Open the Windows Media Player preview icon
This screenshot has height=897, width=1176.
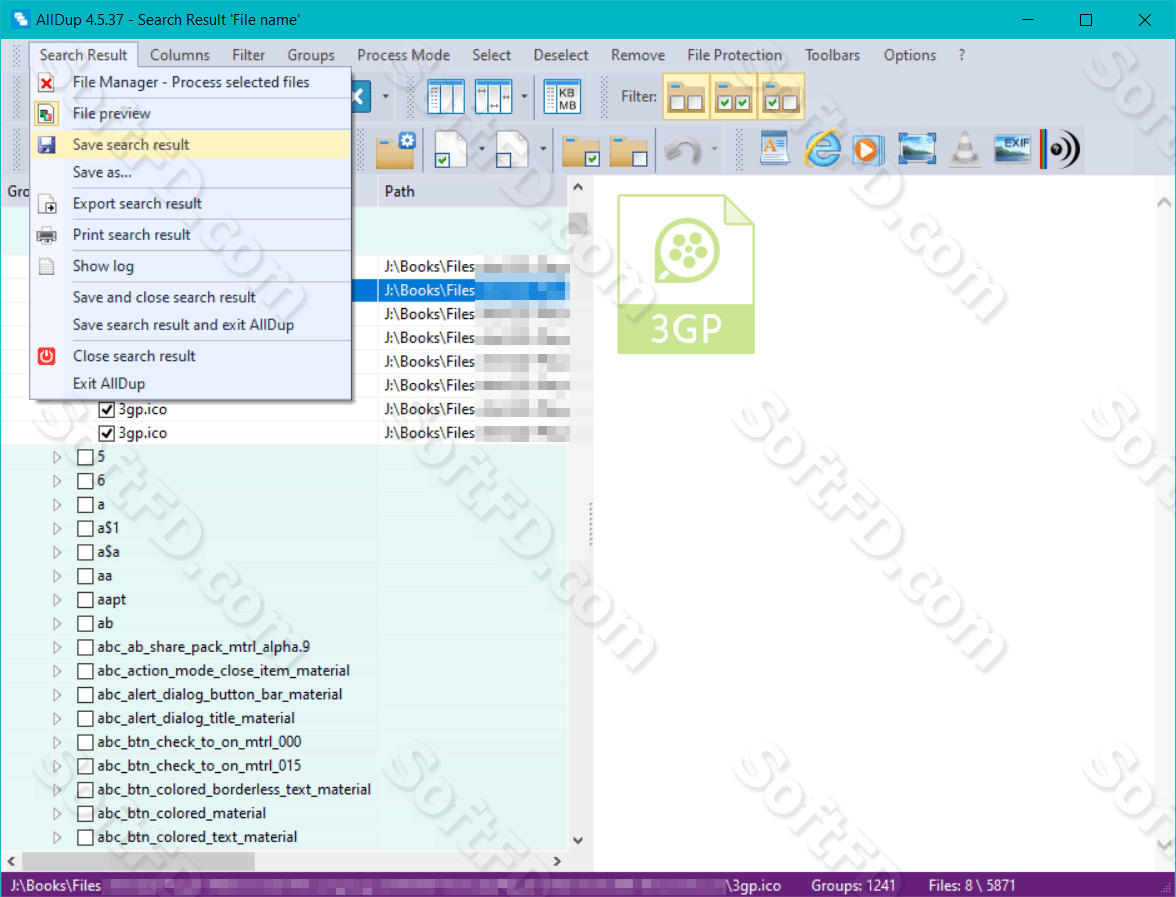point(868,149)
